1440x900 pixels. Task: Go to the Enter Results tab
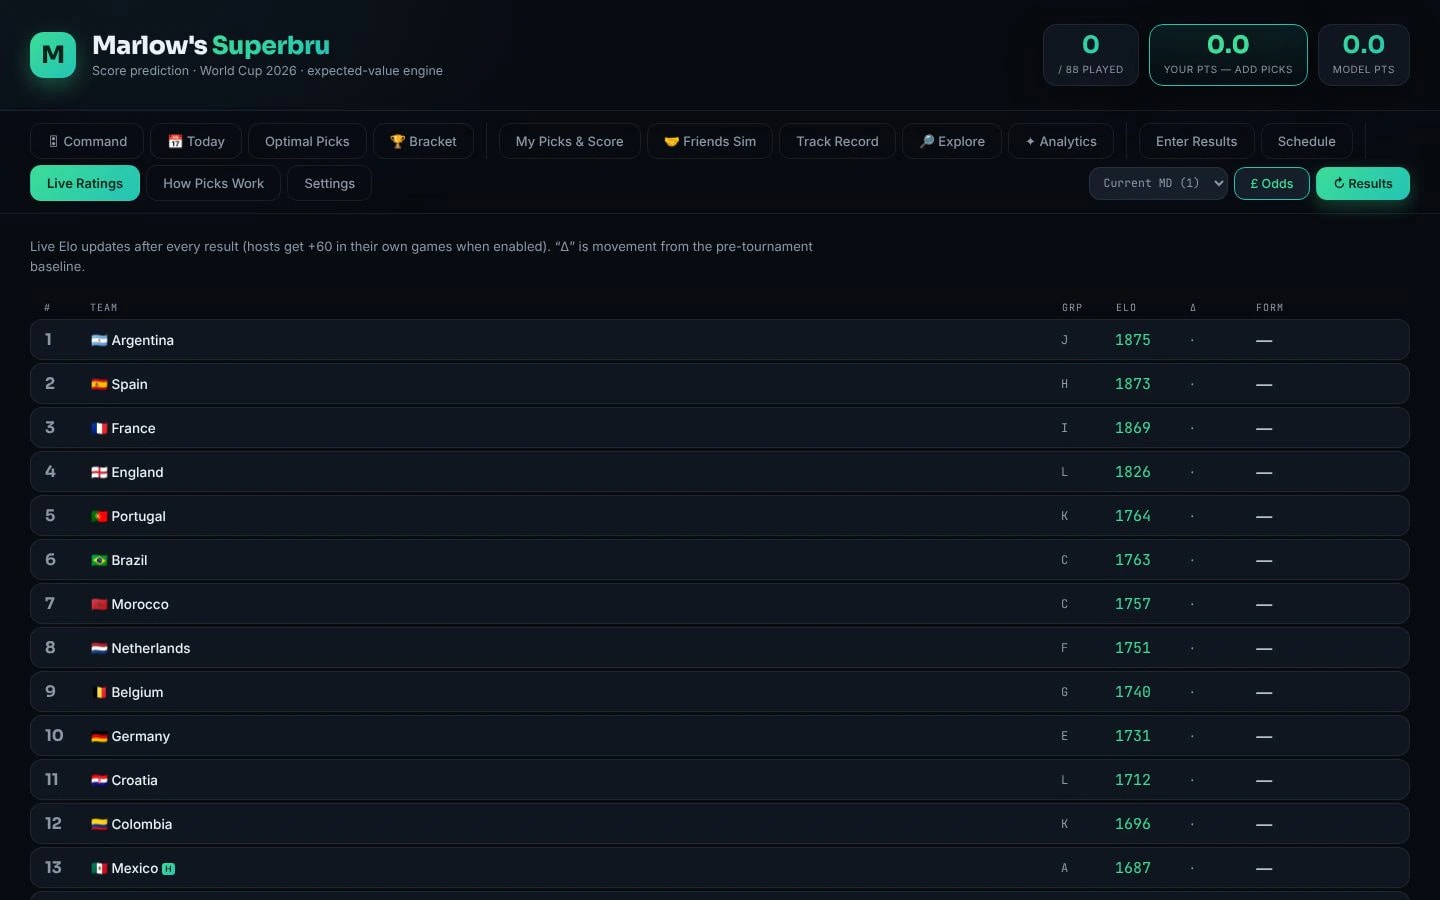click(1196, 141)
